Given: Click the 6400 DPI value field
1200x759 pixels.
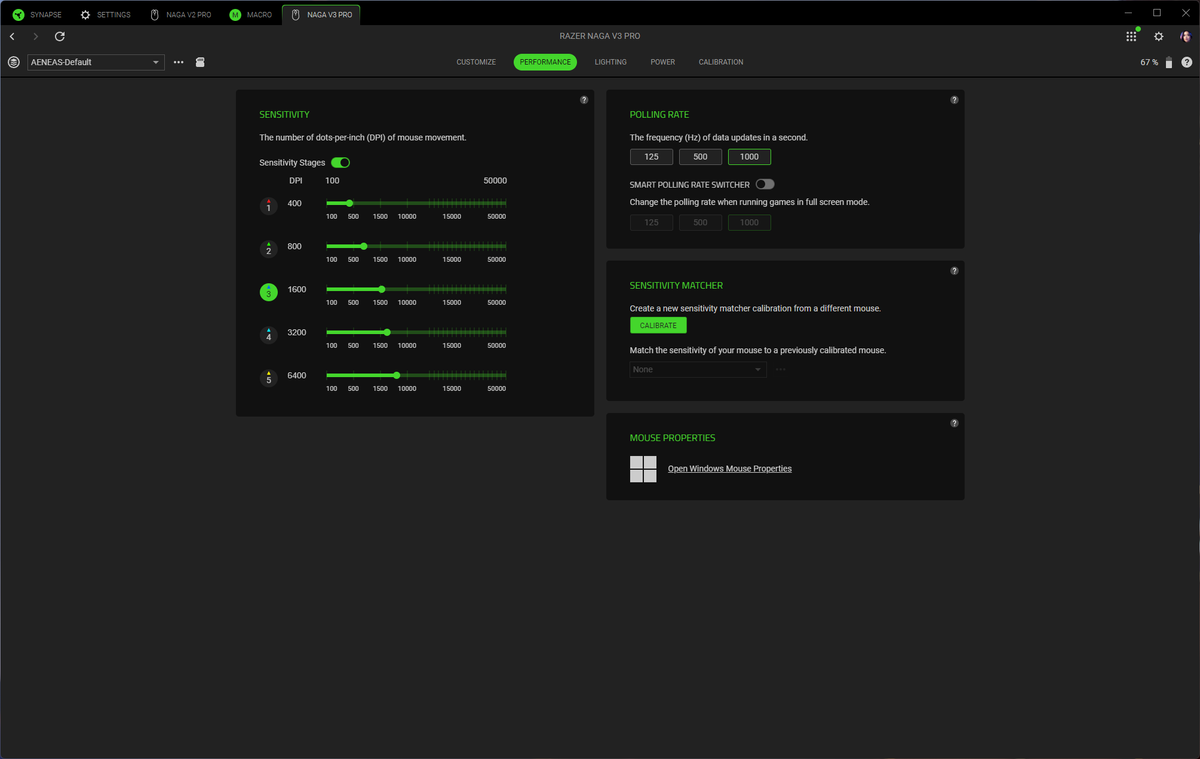Looking at the screenshot, I should click(x=297, y=375).
